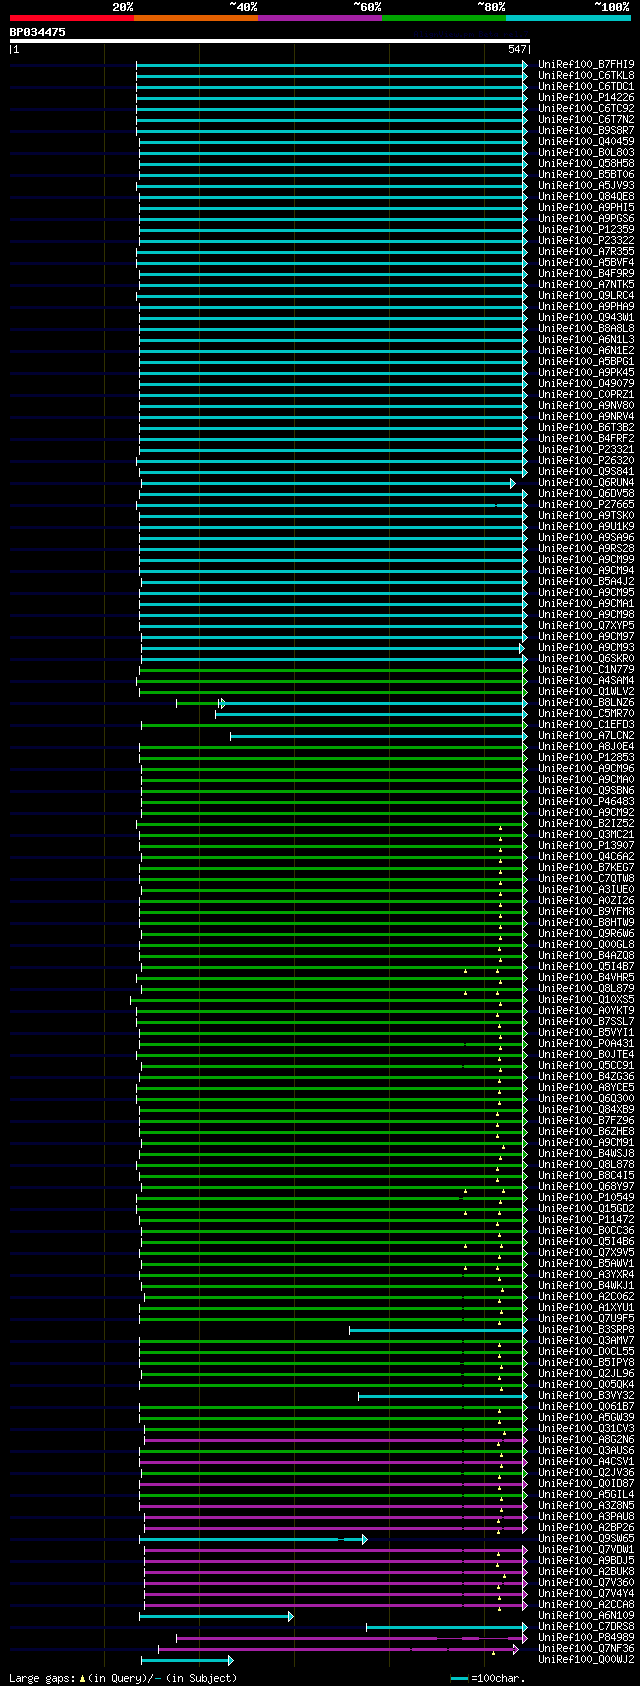The image size is (640, 1686).
Task: Click the white query sequence bar
Action: [x=269, y=41]
